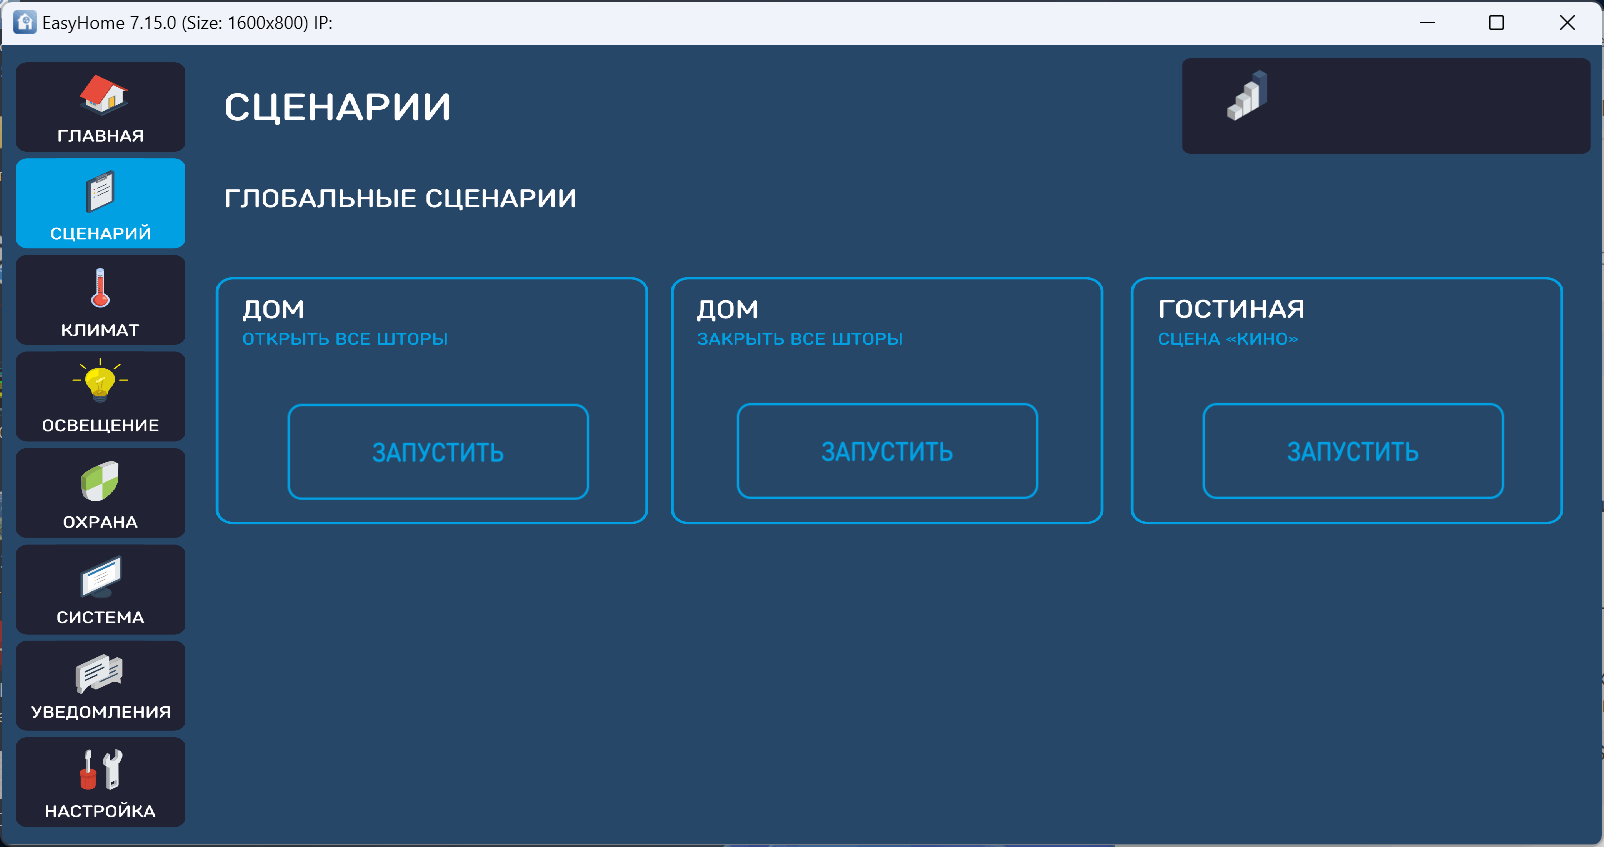Maximize the EasyHome window

[1496, 22]
